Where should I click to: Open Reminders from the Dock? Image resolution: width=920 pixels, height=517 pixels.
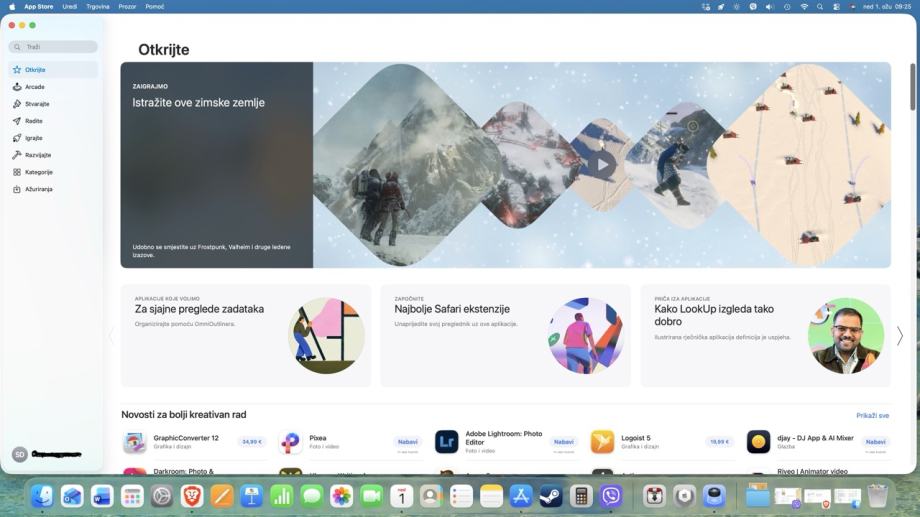click(461, 496)
